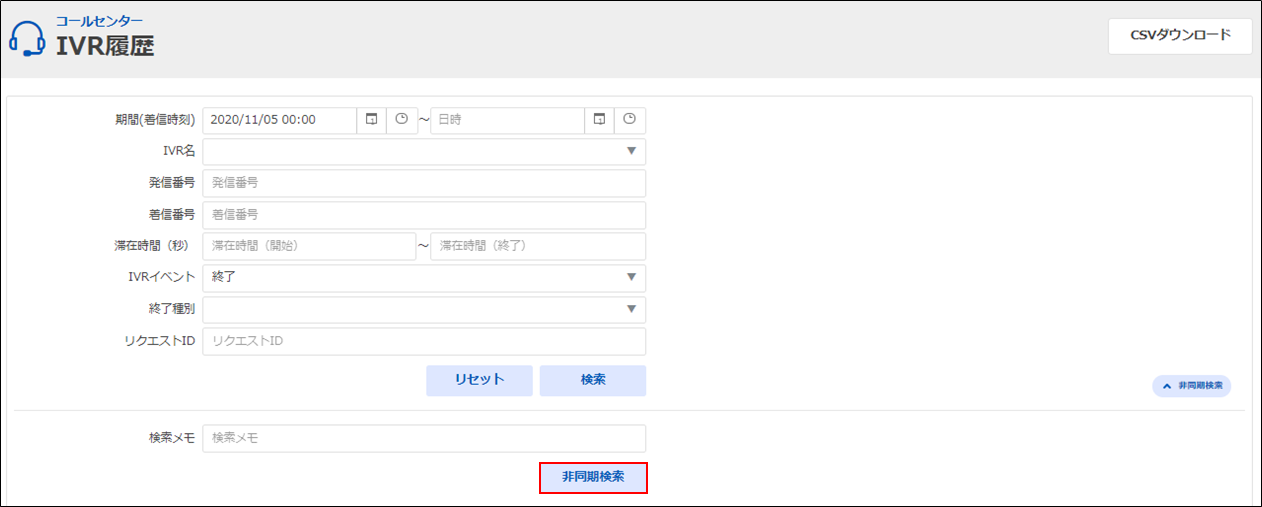
Task: Click the 検索 button
Action: 593,380
